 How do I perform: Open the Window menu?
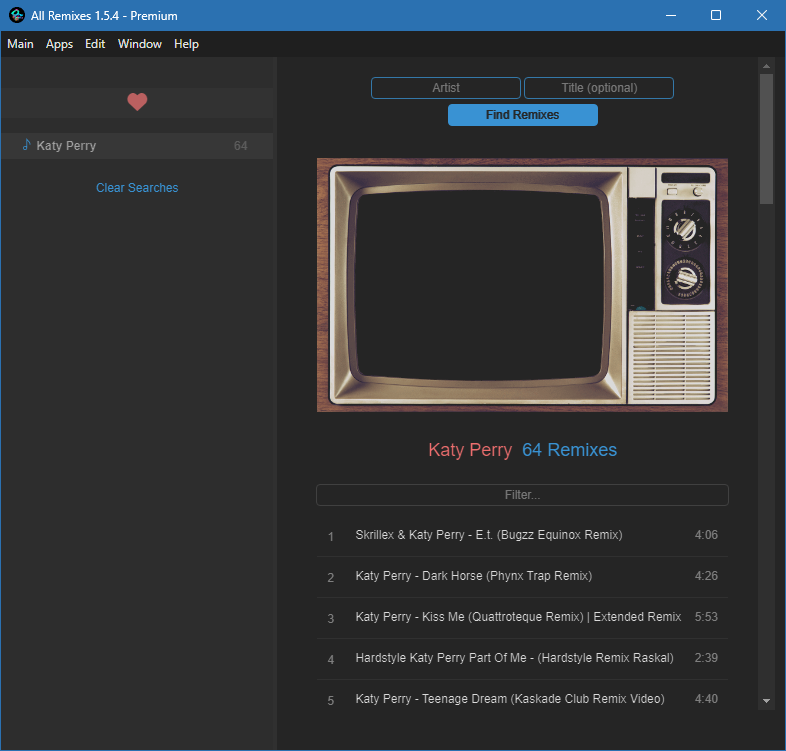tap(140, 44)
